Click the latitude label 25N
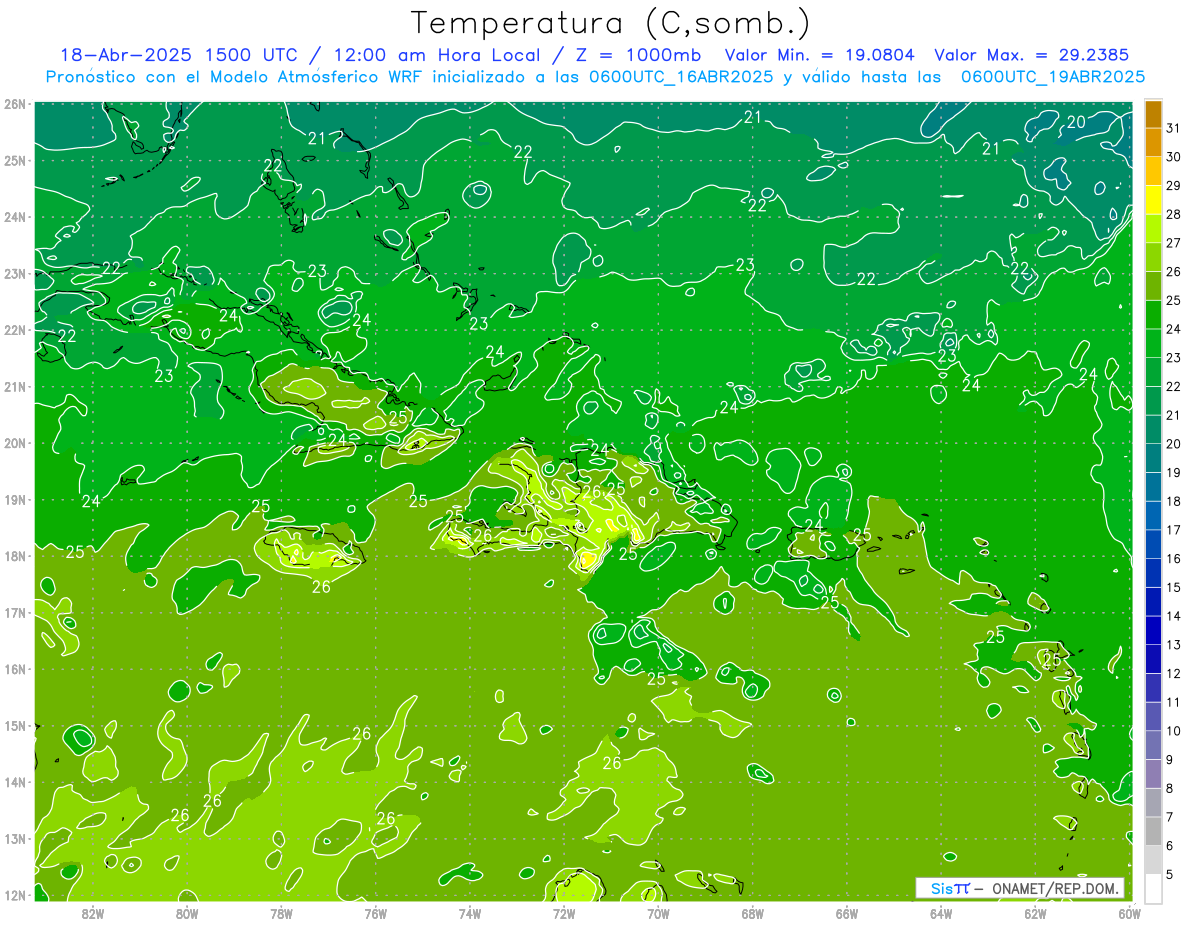Viewport: 1200px width, 927px height. coord(15,160)
